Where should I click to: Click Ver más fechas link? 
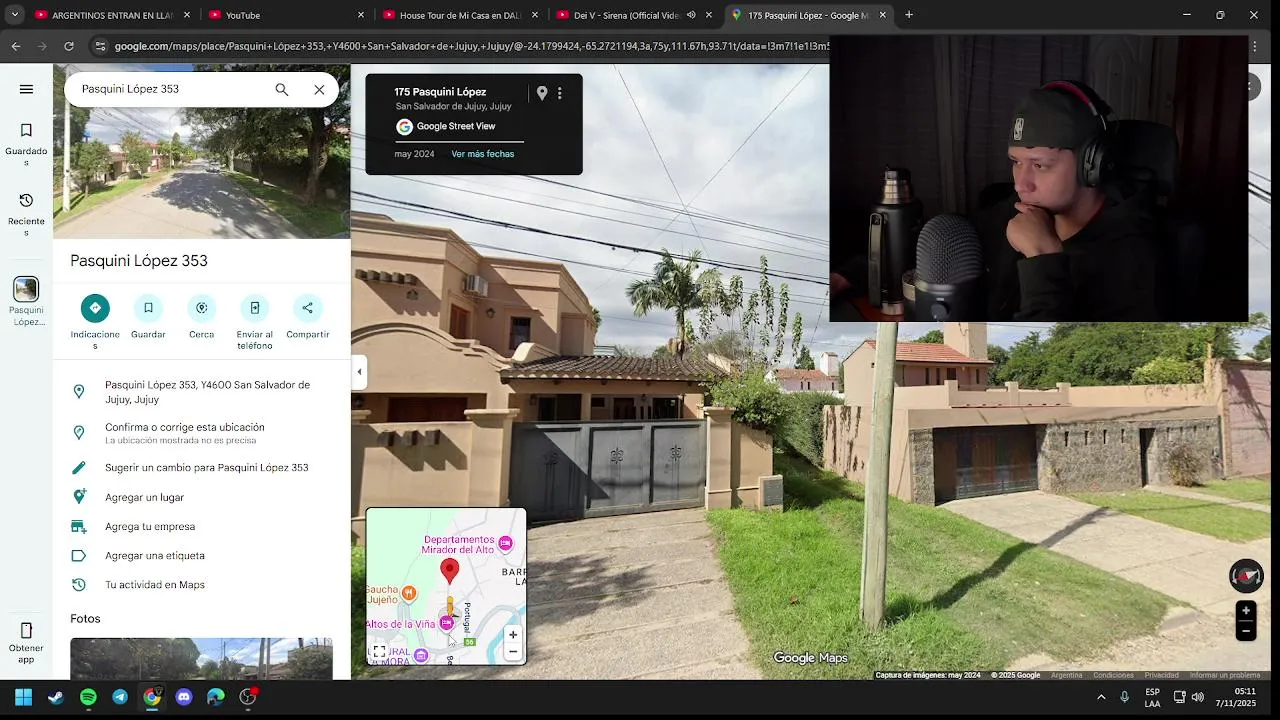tap(482, 154)
